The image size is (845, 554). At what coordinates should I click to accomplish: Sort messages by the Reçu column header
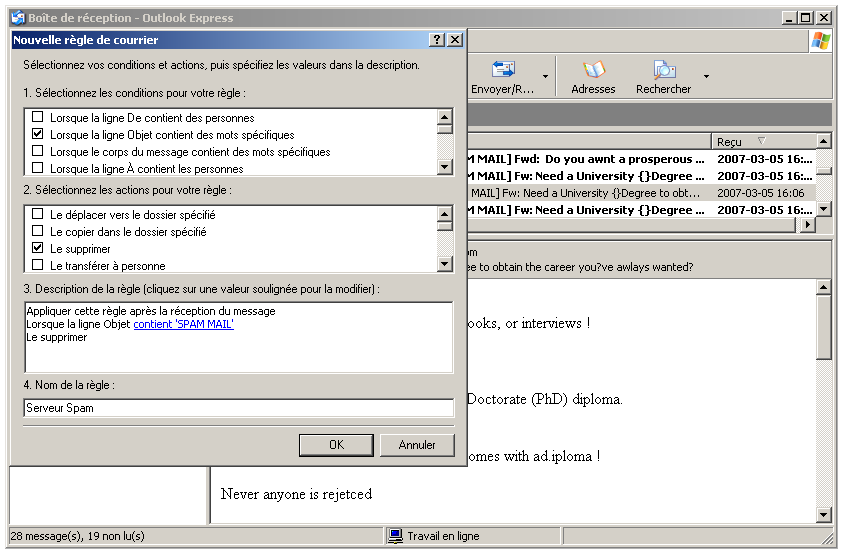pyautogui.click(x=764, y=141)
